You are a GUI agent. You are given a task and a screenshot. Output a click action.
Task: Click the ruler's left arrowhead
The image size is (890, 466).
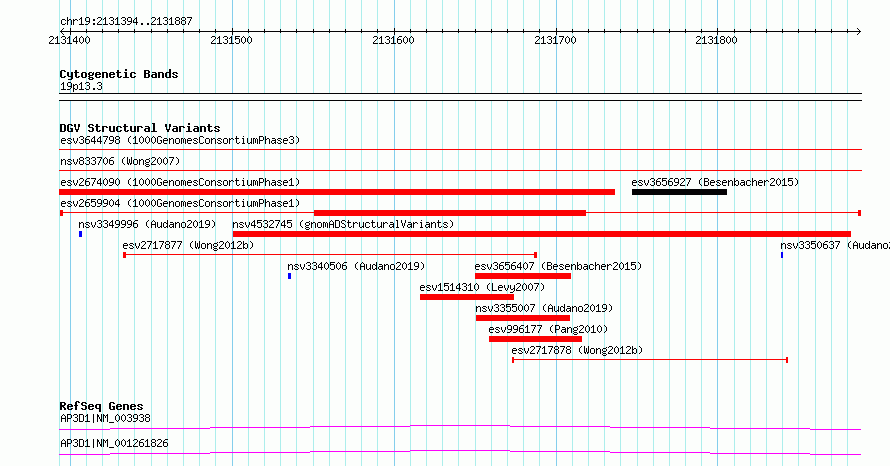point(62,31)
